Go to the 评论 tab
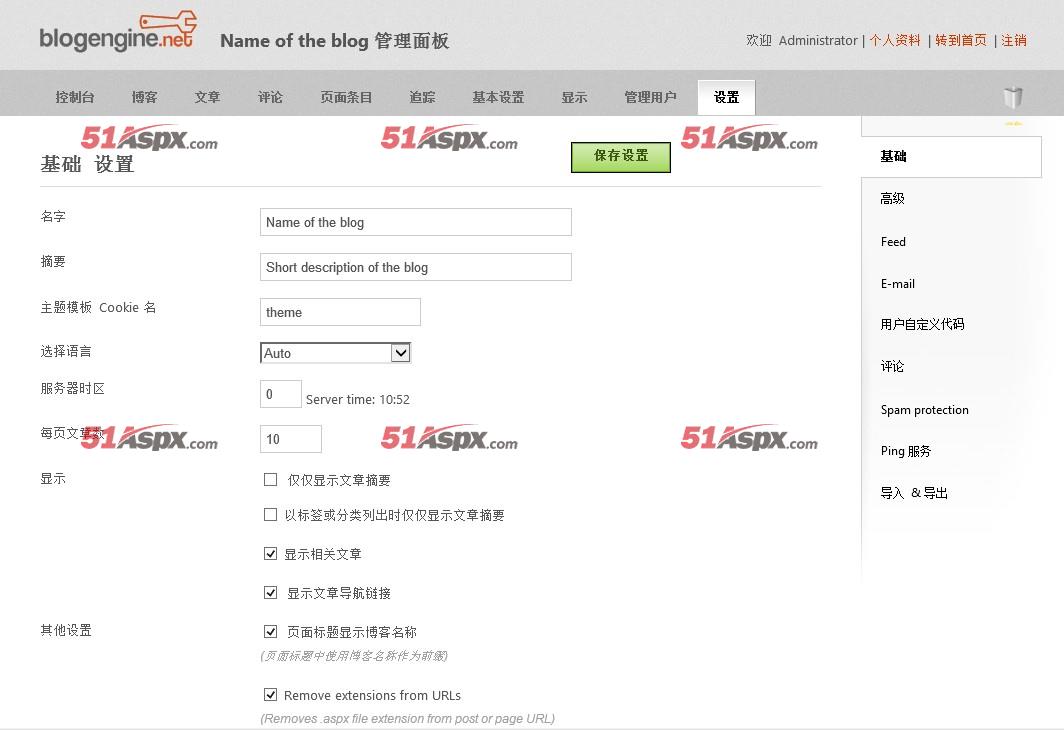The width and height of the screenshot is (1064, 730). coord(270,97)
